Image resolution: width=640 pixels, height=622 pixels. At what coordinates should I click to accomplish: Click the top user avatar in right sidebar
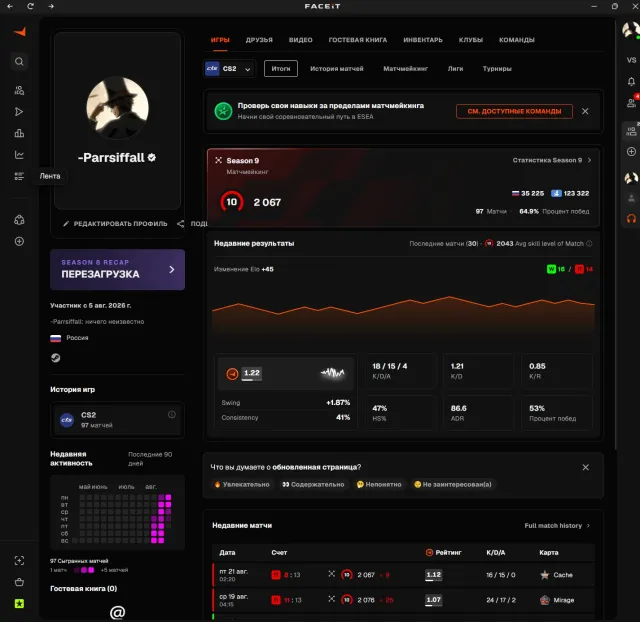pyautogui.click(x=630, y=31)
